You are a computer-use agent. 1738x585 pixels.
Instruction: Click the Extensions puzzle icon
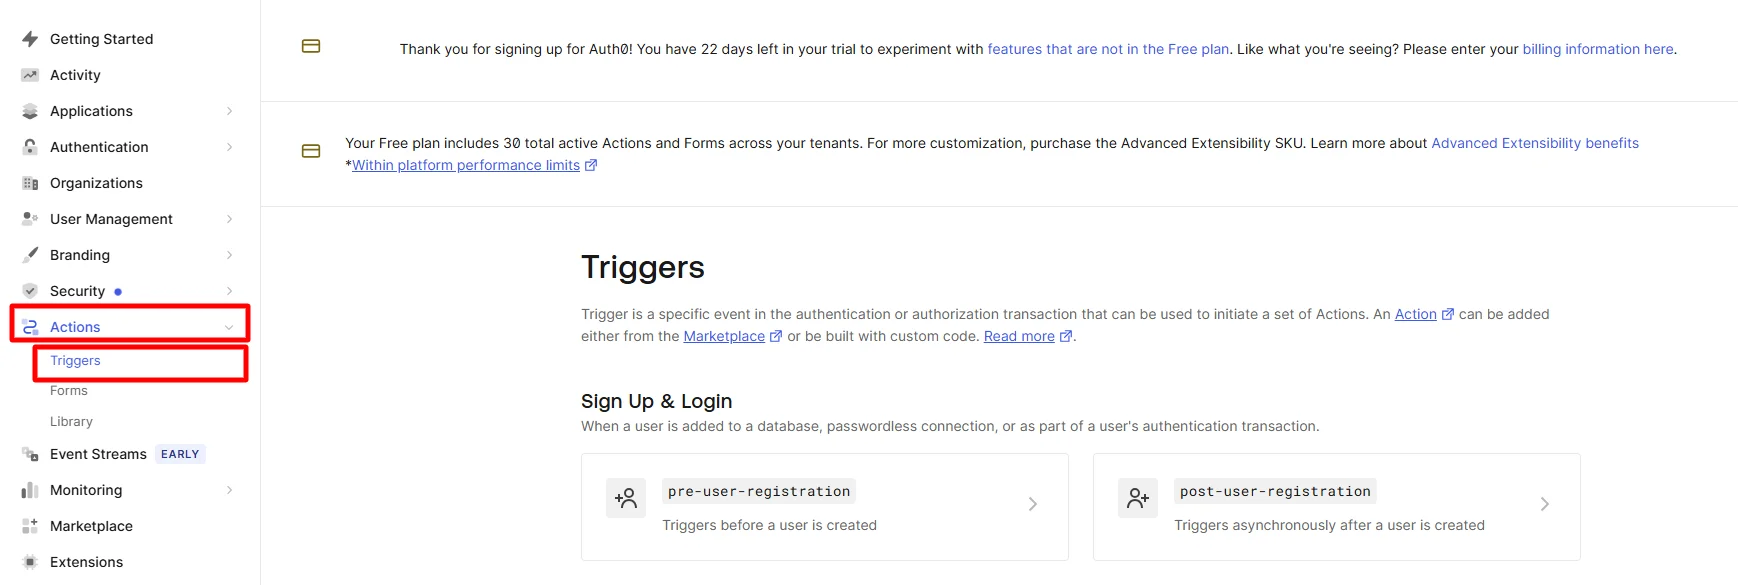(x=28, y=562)
